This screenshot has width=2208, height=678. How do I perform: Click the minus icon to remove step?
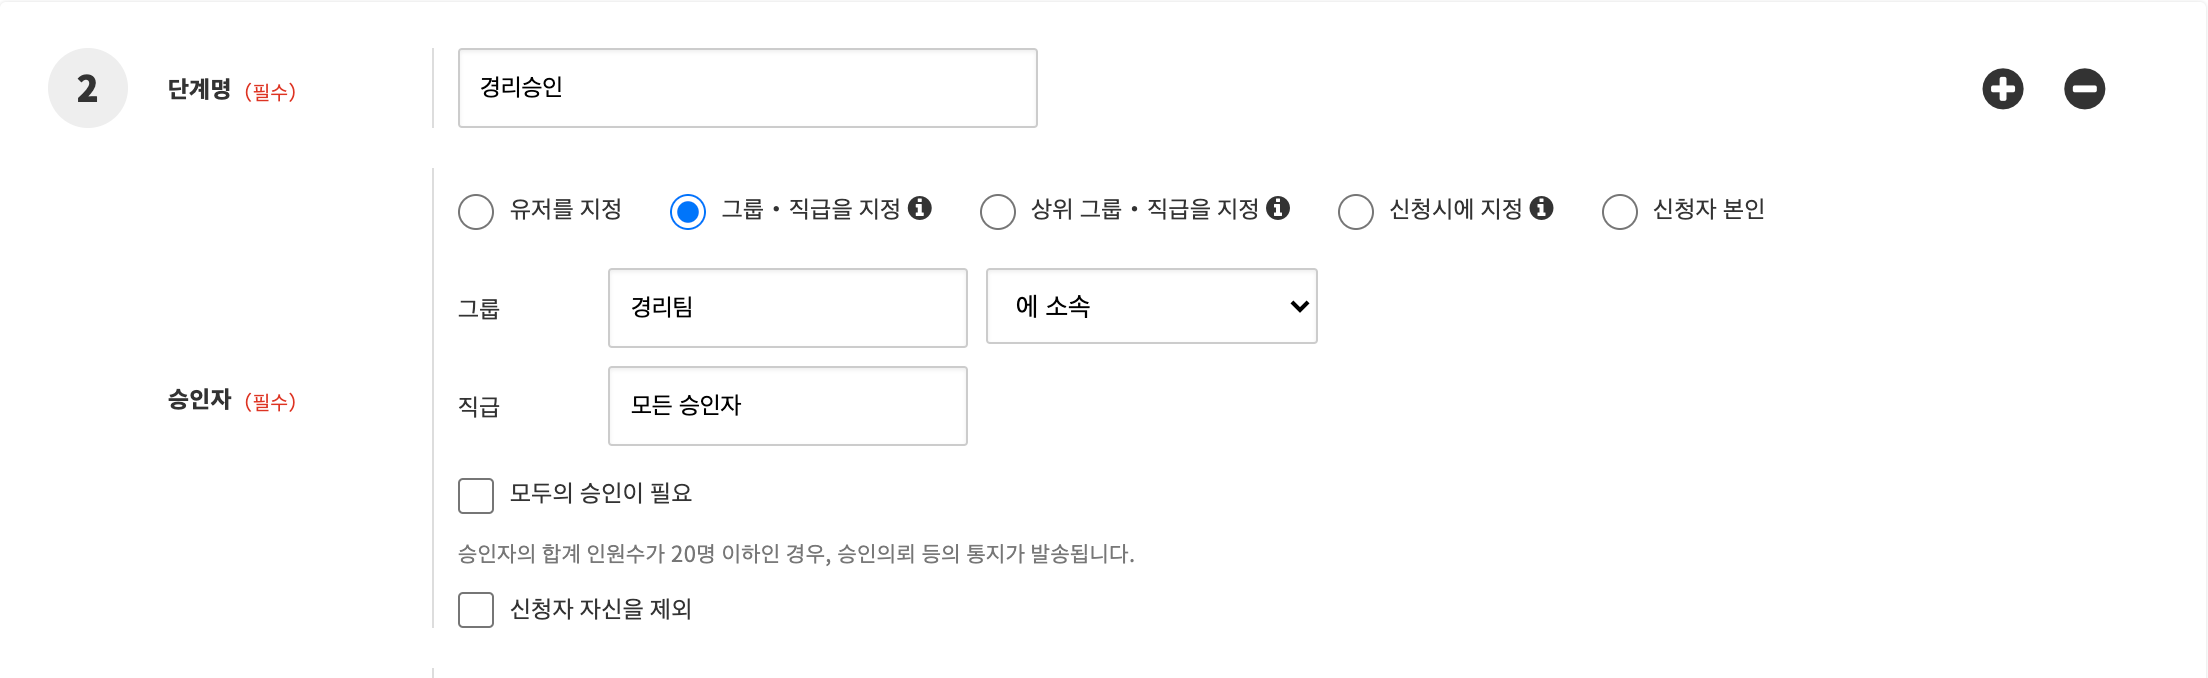(x=2084, y=89)
